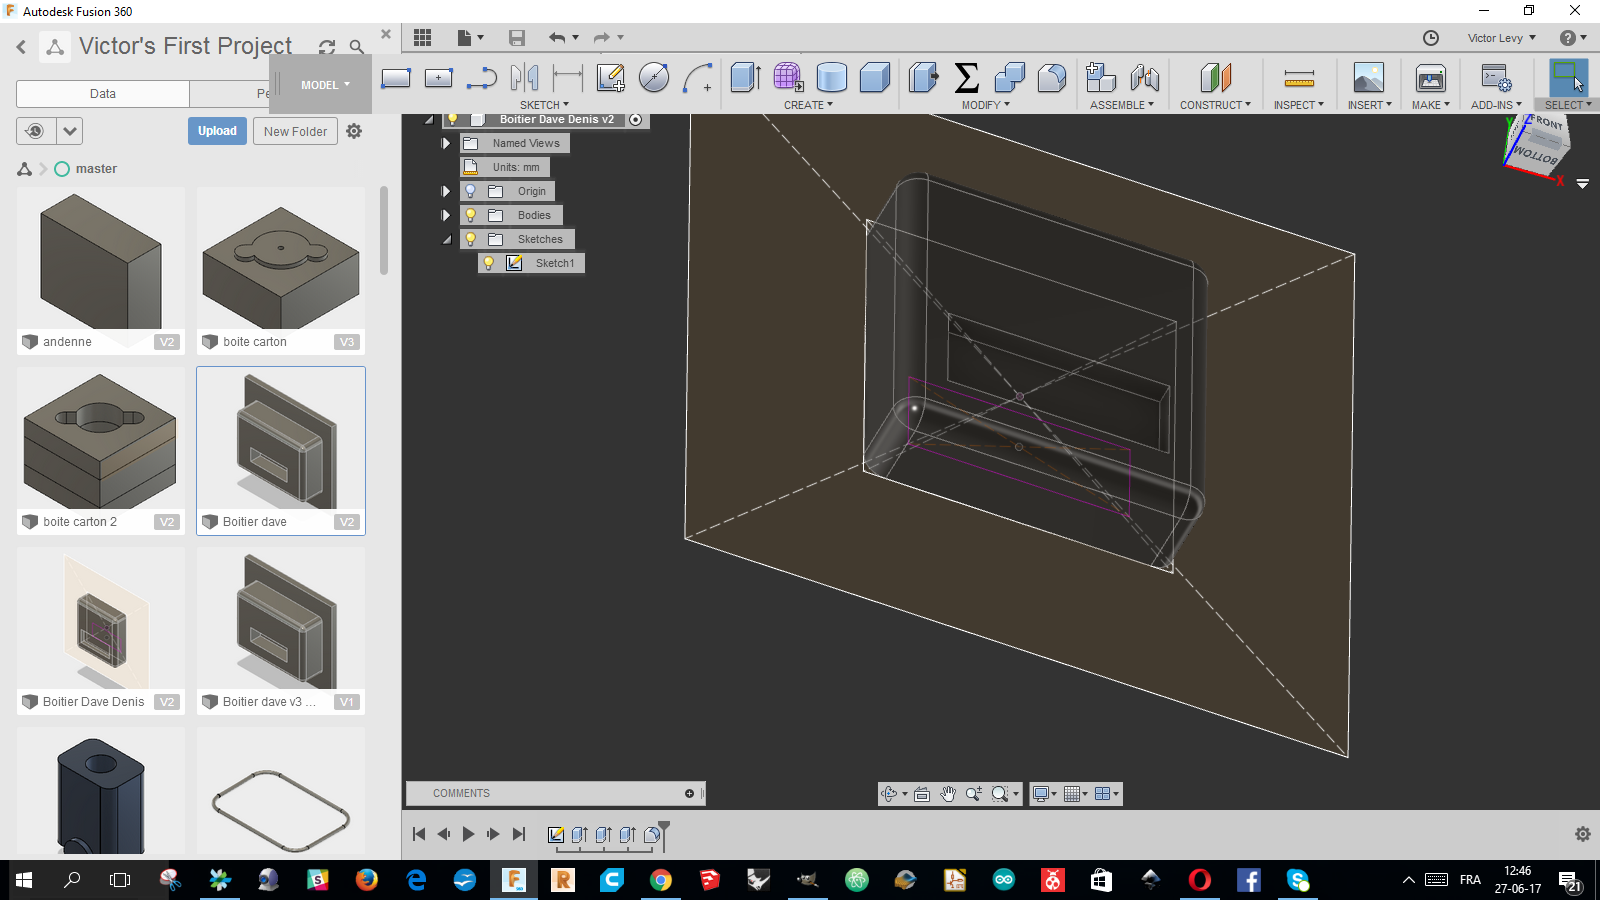Select the sketch feature in timeline
Screen dimensions: 1600x900
pyautogui.click(x=556, y=834)
